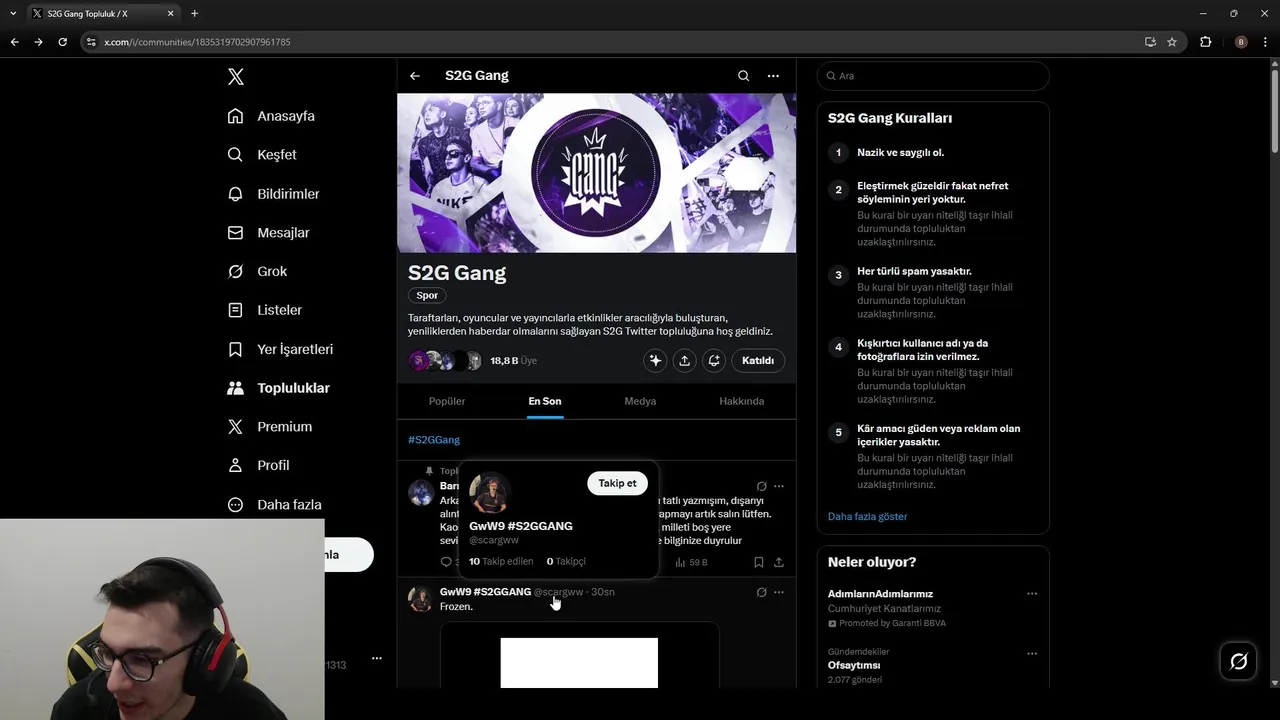Share the pinned post
The width and height of the screenshot is (1280, 720).
click(x=779, y=562)
